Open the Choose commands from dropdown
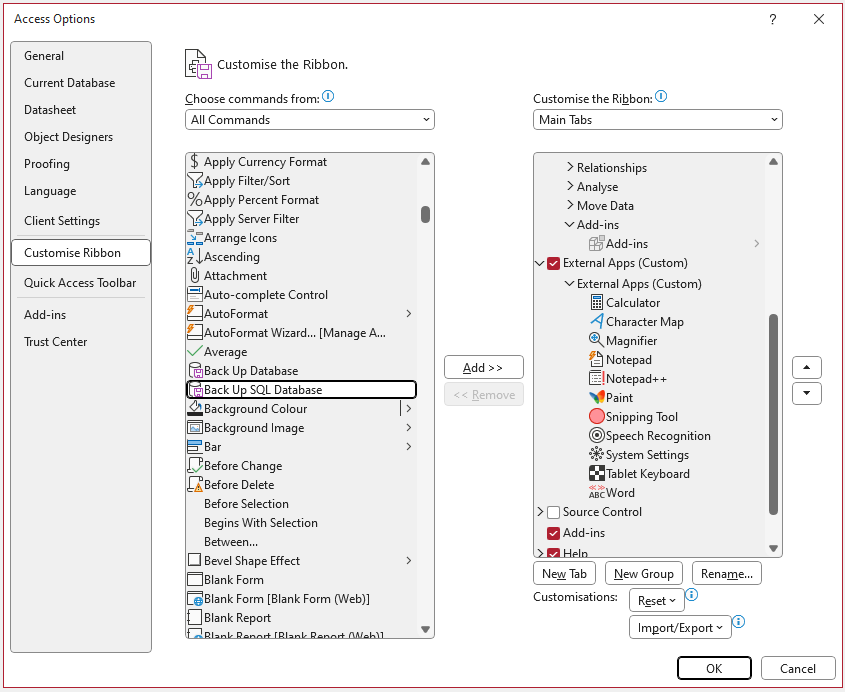Screen dimensions: 845x692 pos(310,120)
